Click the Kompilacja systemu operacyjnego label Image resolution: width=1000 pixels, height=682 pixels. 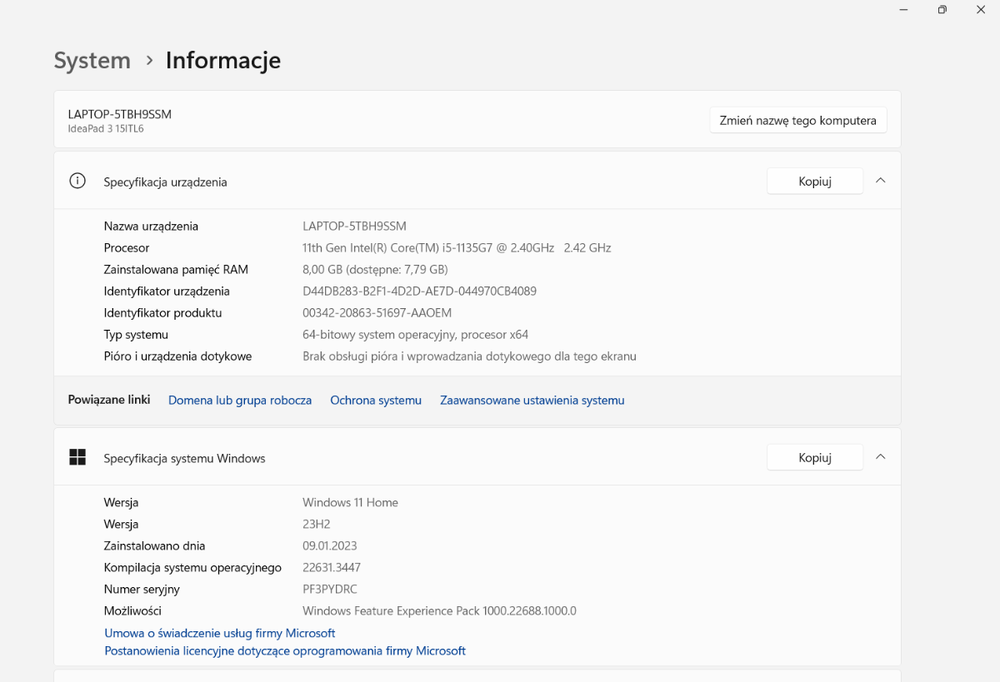tap(193, 567)
